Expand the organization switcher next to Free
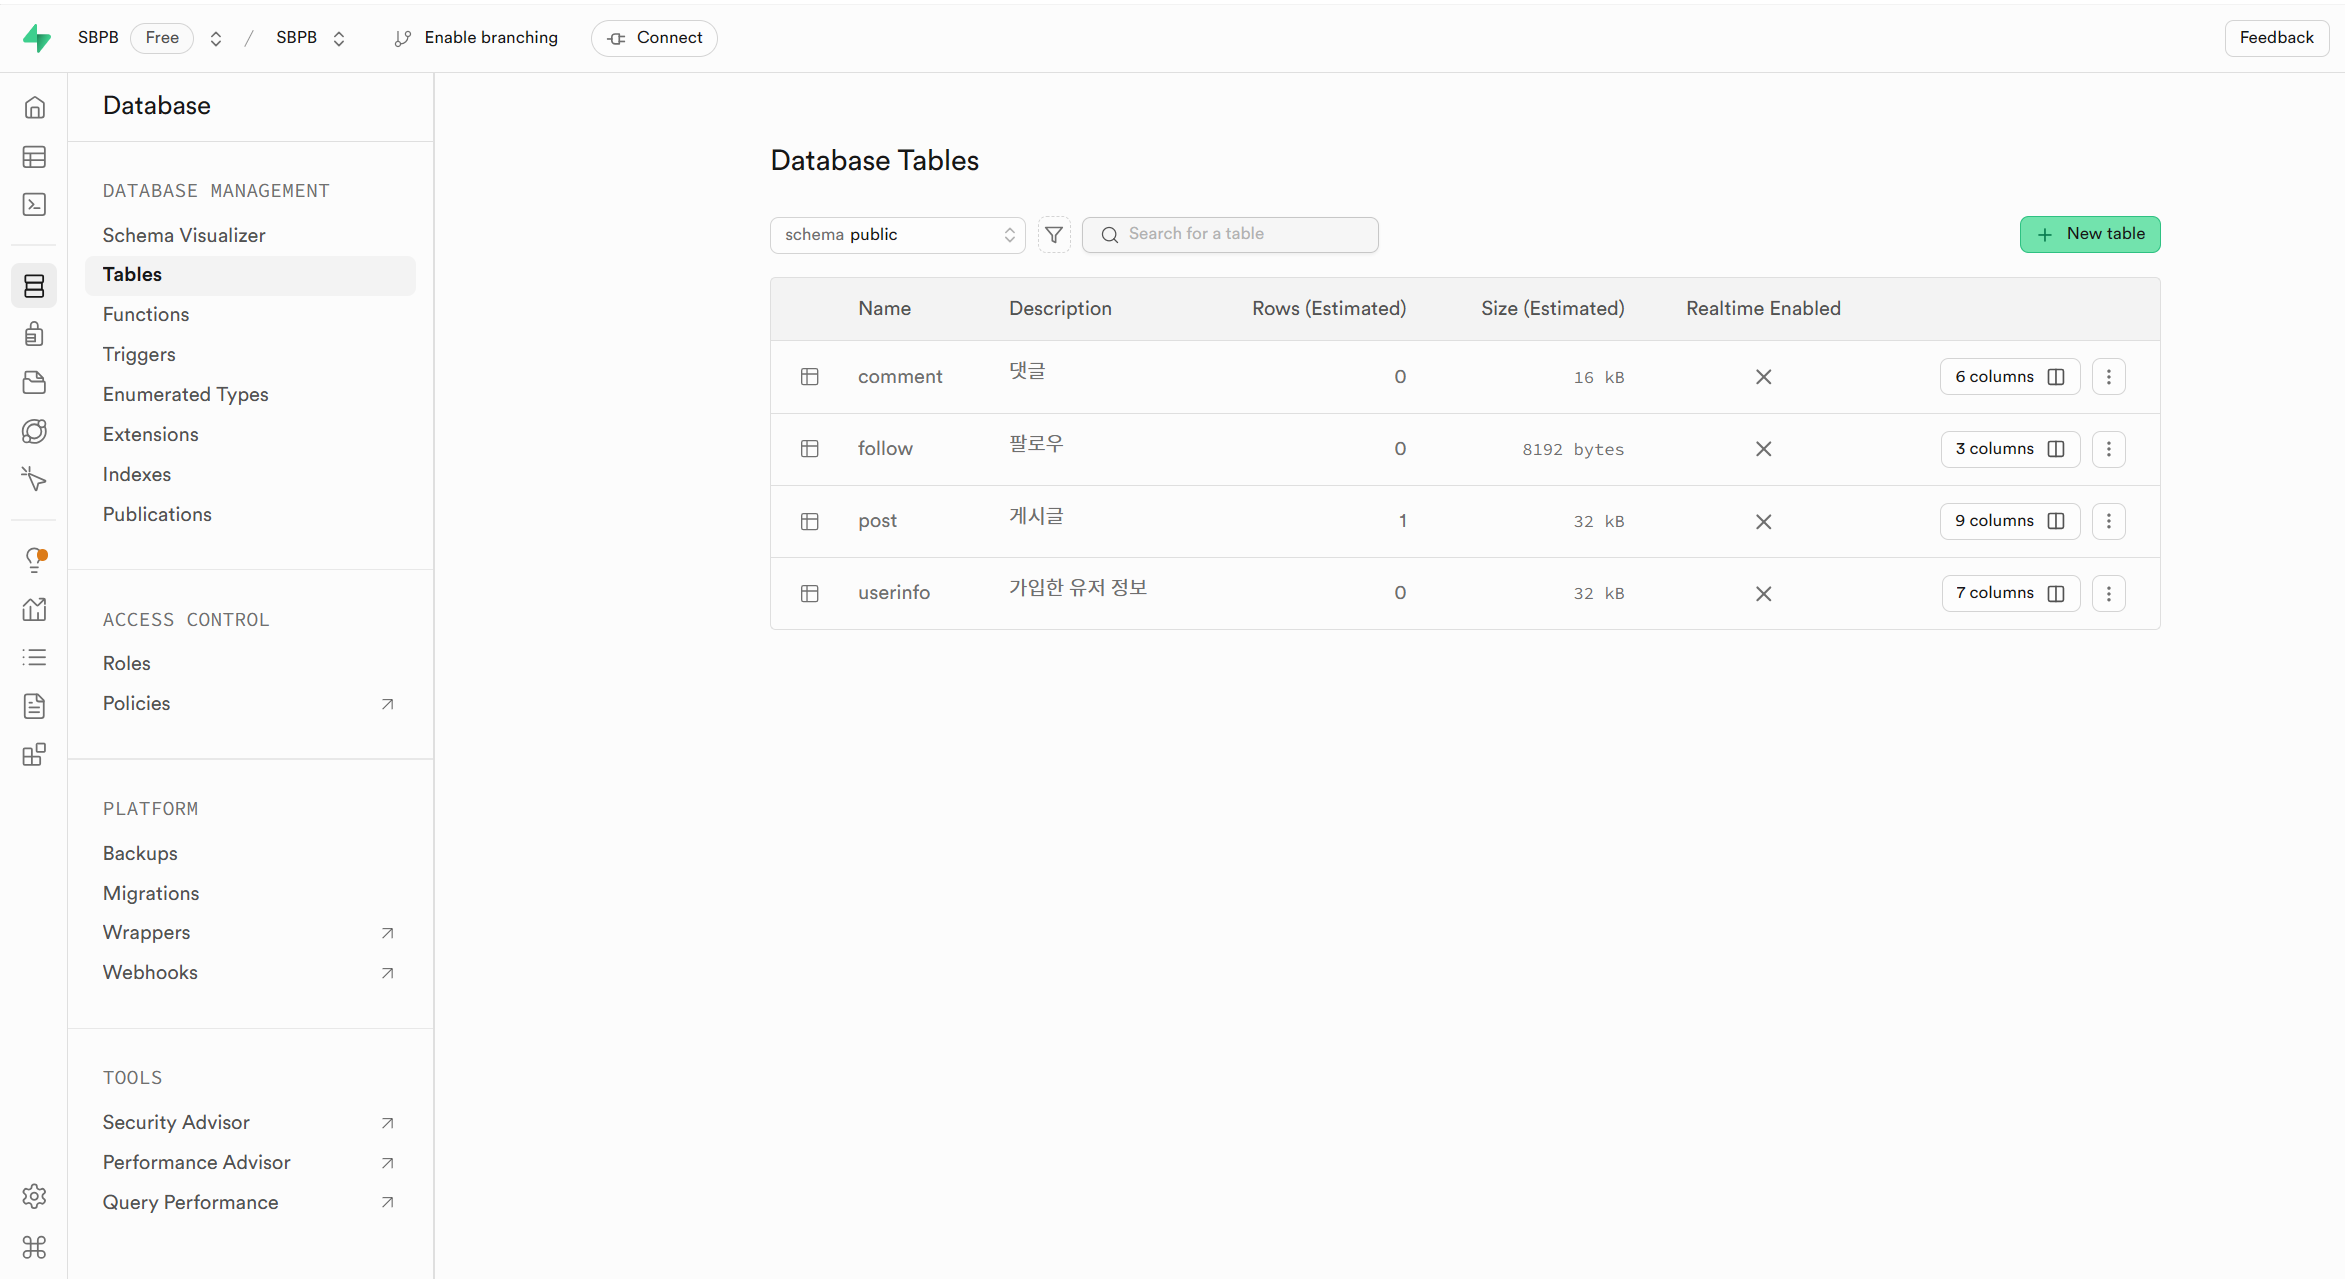The width and height of the screenshot is (2345, 1279). click(216, 39)
